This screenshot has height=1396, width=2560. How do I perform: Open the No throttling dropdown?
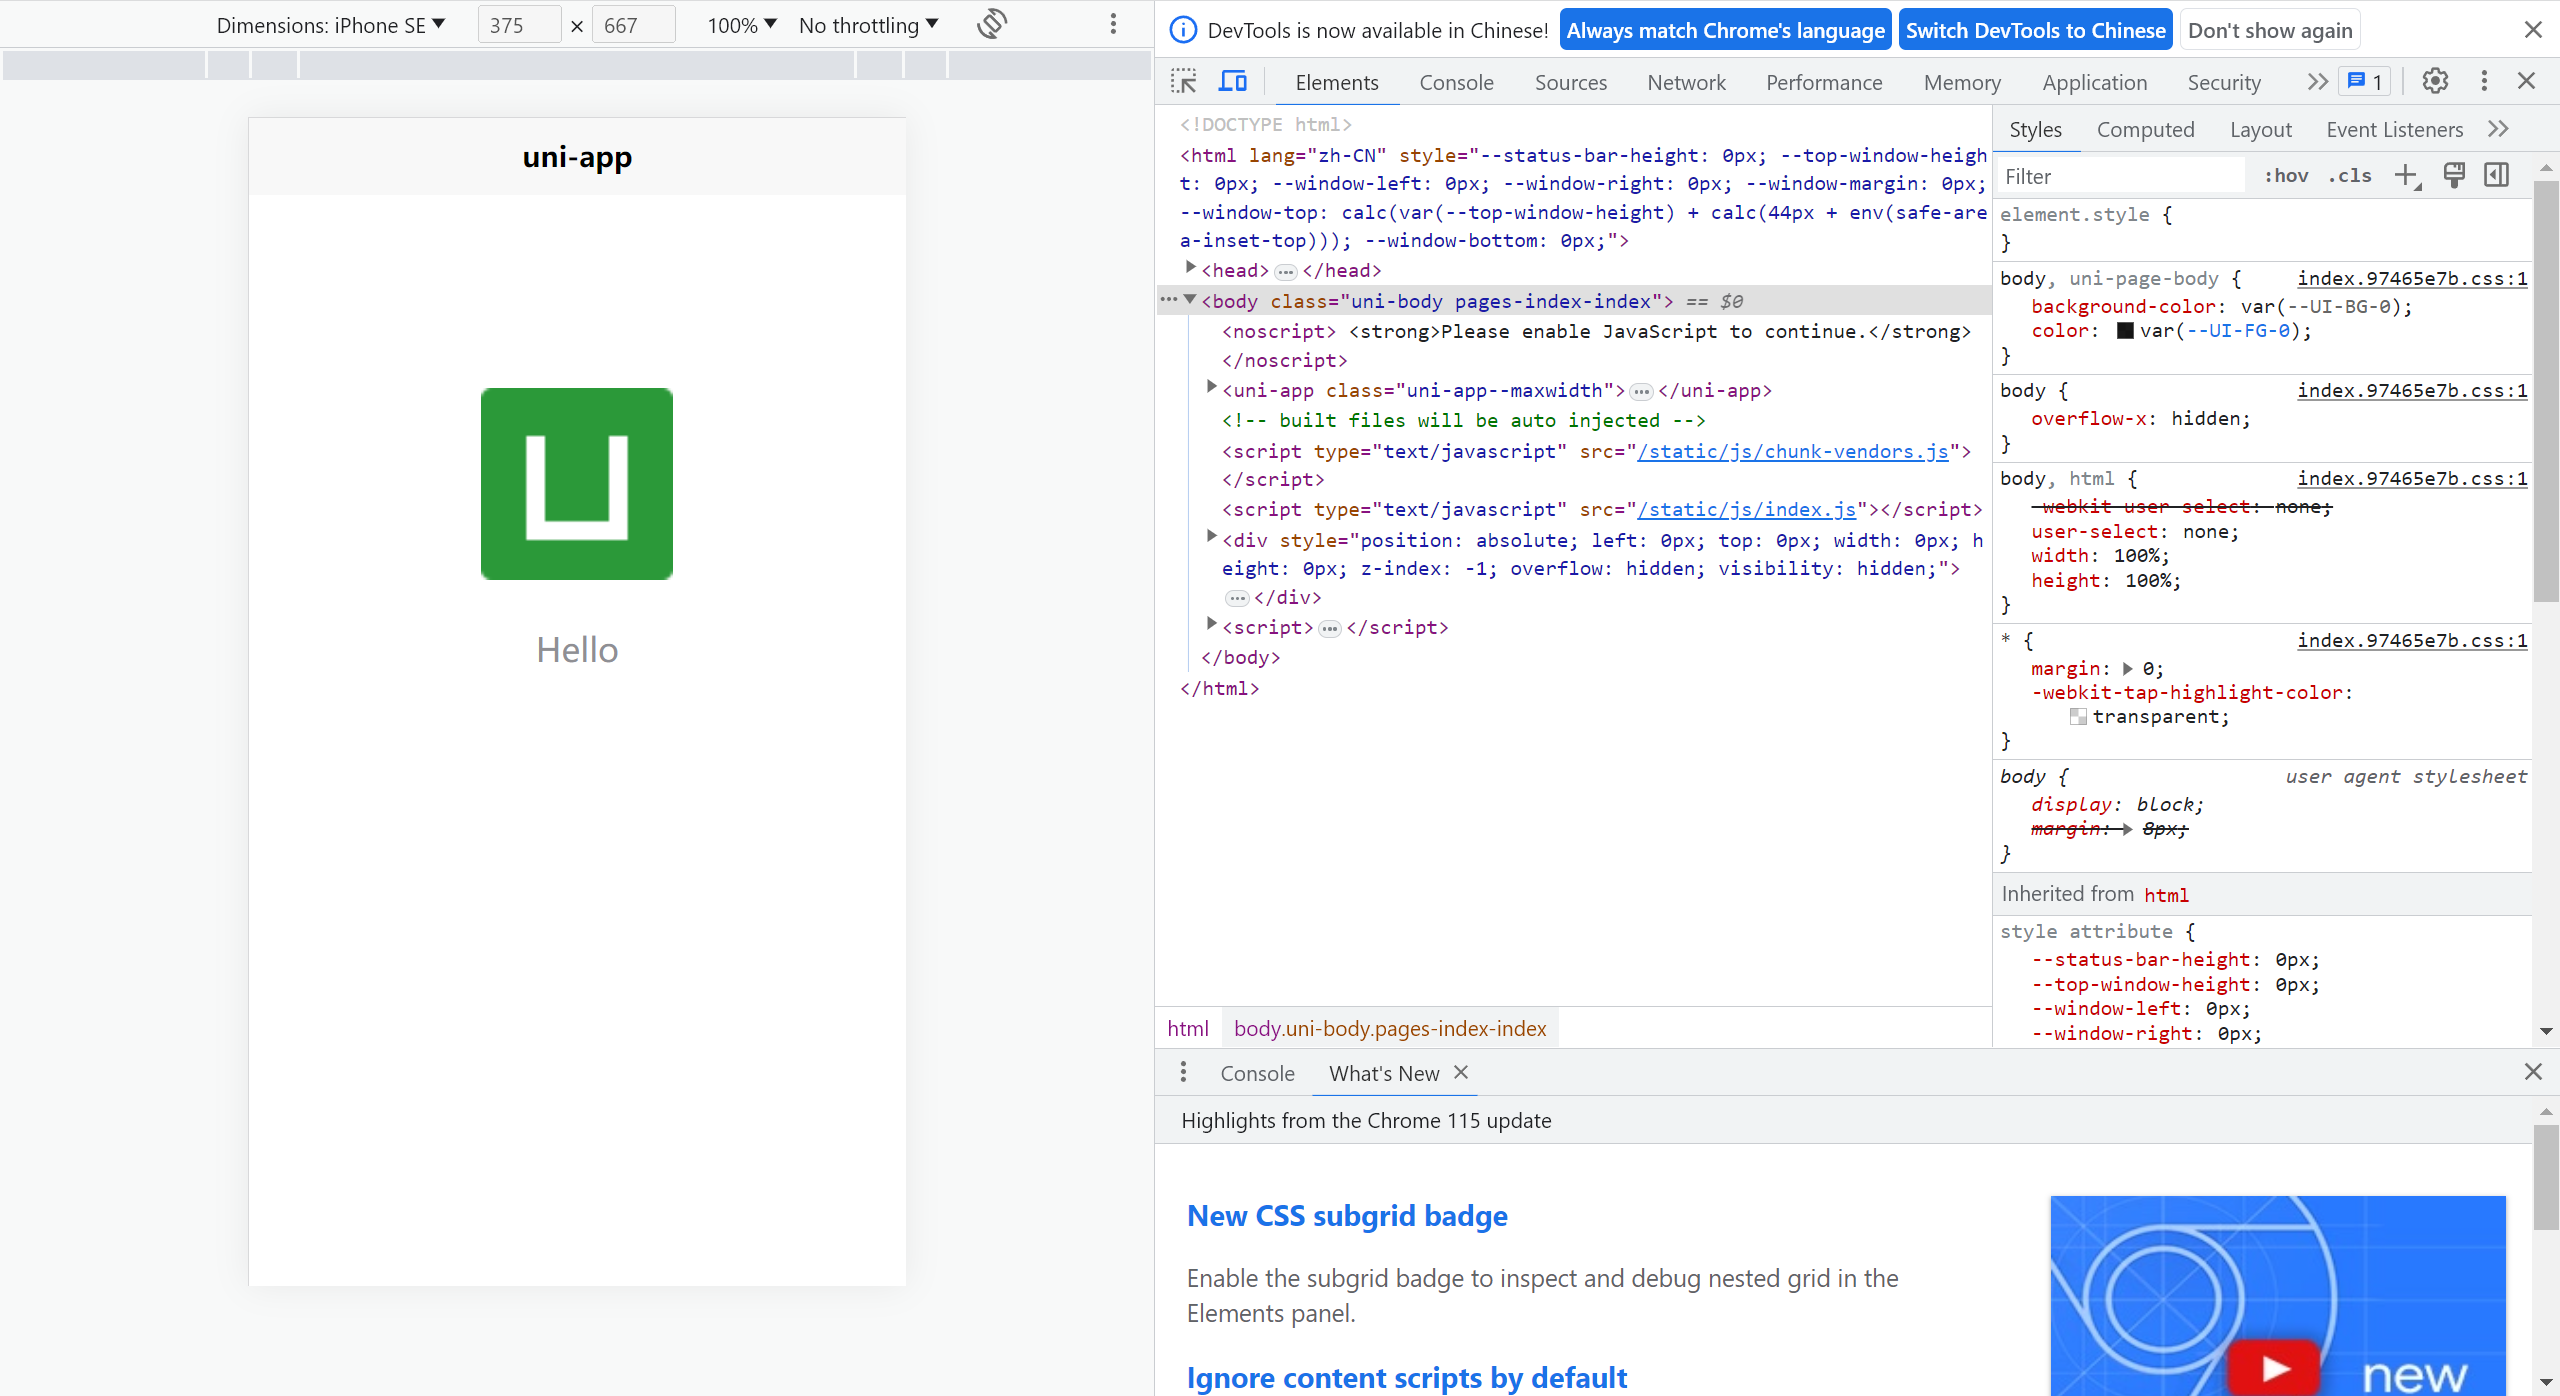pyautogui.click(x=869, y=25)
